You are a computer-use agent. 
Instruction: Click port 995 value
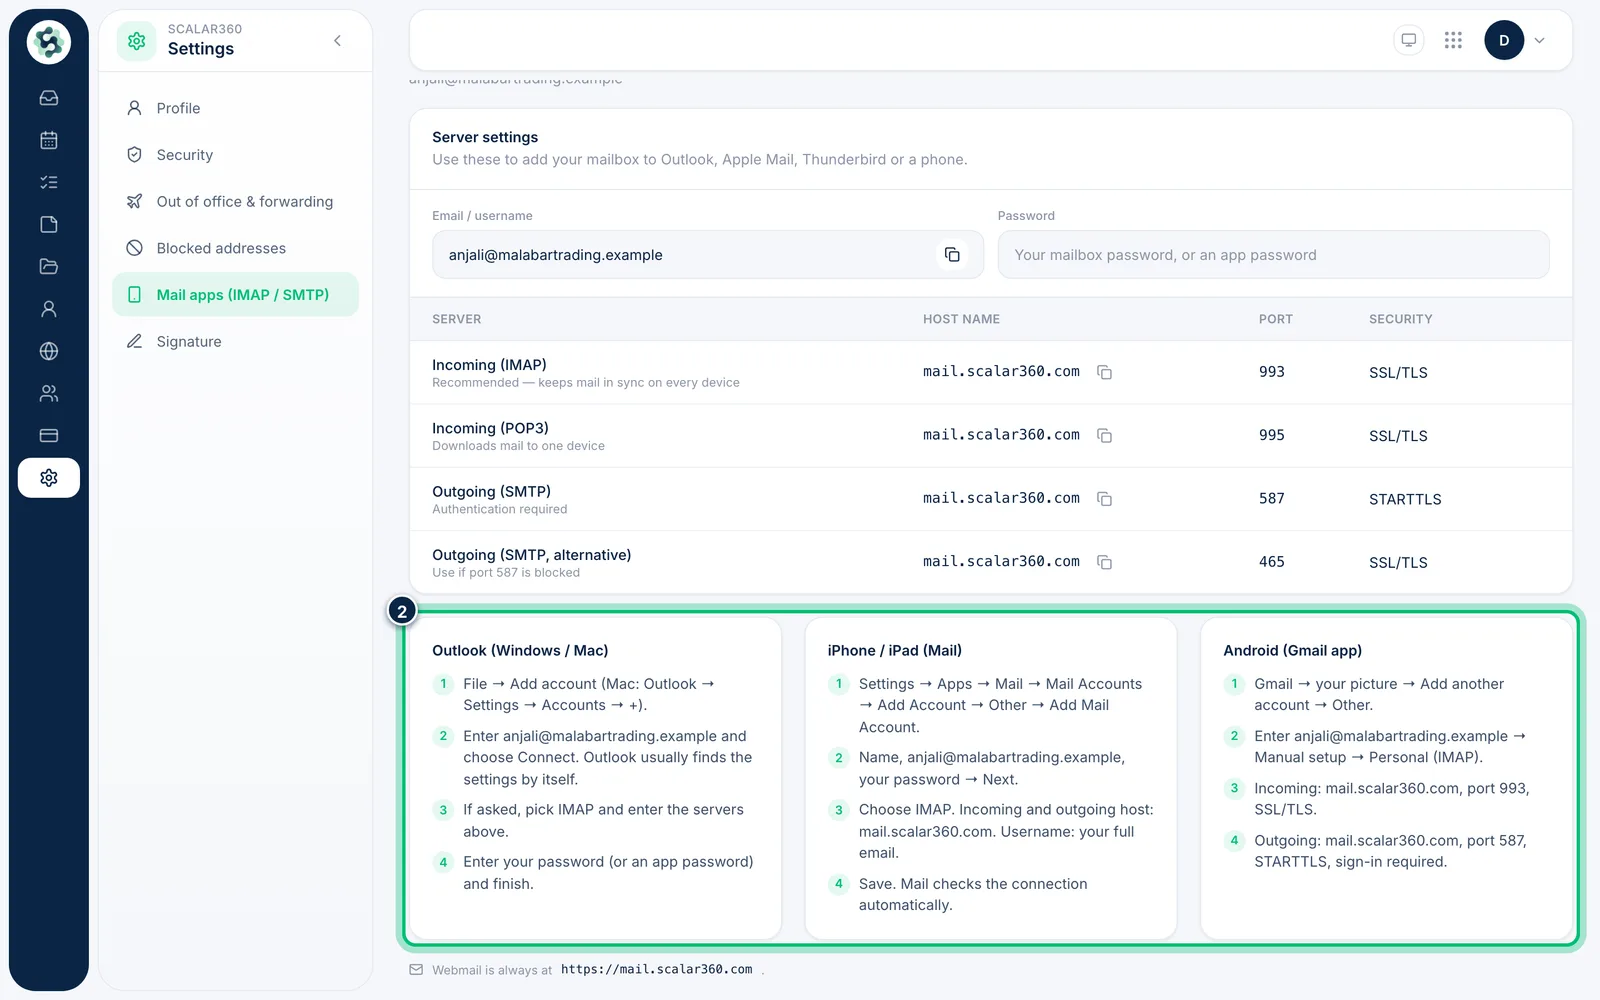[1271, 435]
